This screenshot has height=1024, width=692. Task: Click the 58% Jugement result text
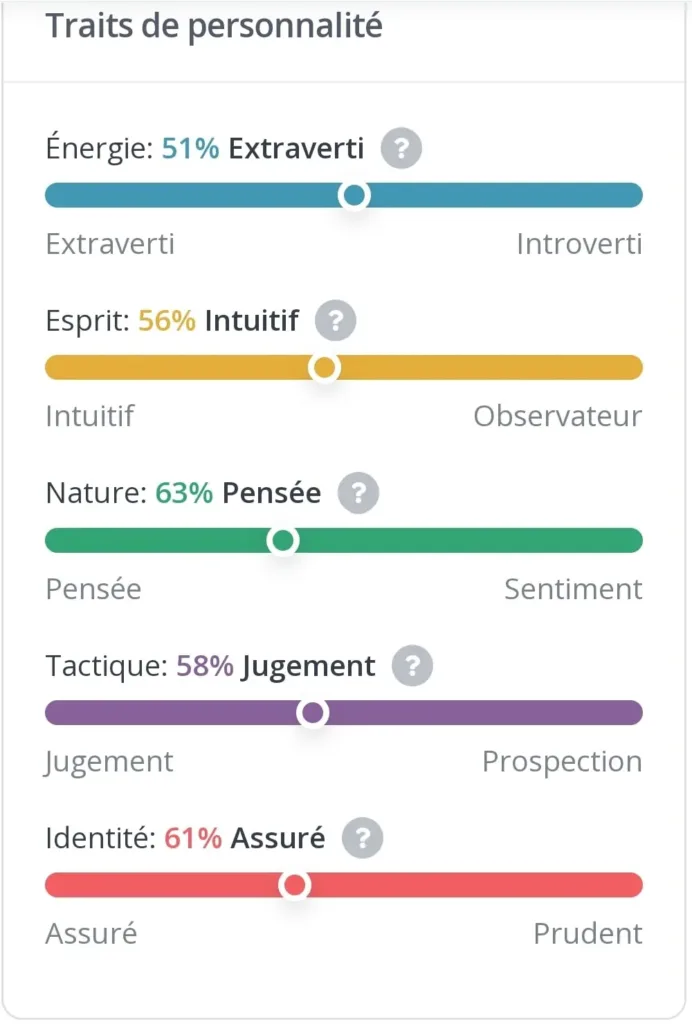tap(275, 667)
